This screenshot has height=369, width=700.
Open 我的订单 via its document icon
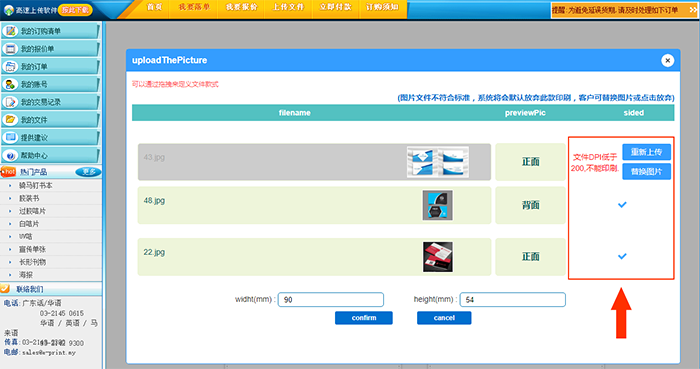tap(10, 66)
